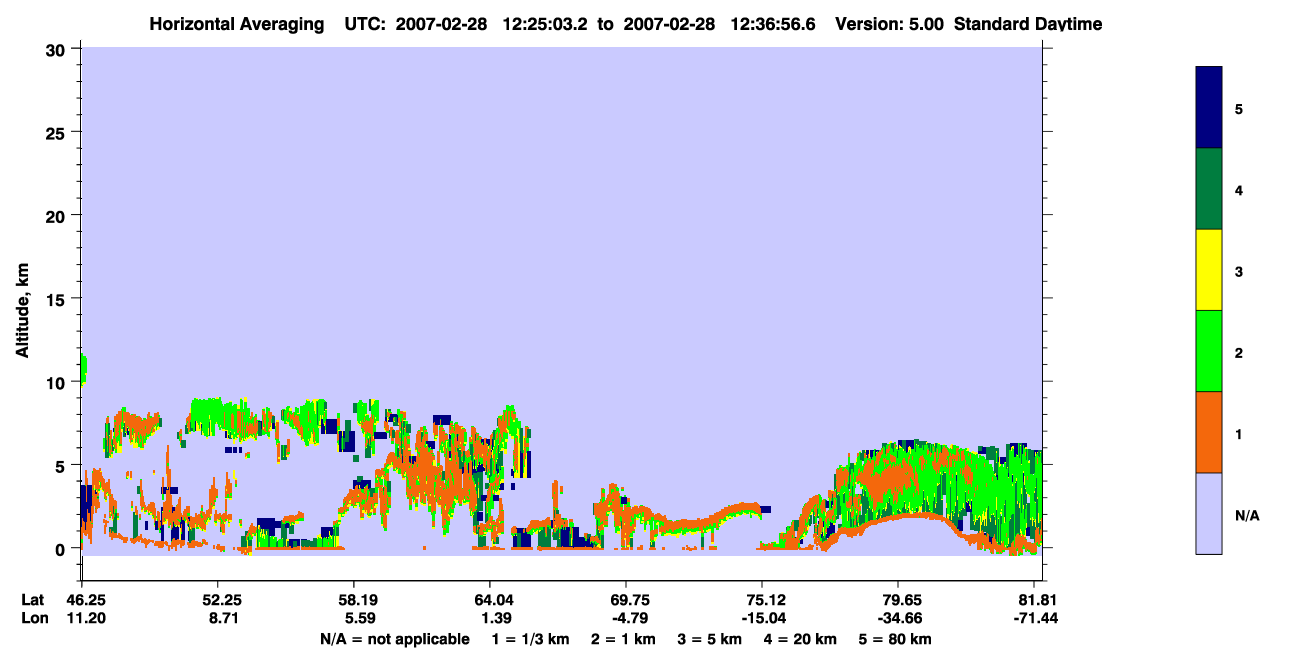
Task: Click the 'Lon' row label
Action: coord(33,618)
